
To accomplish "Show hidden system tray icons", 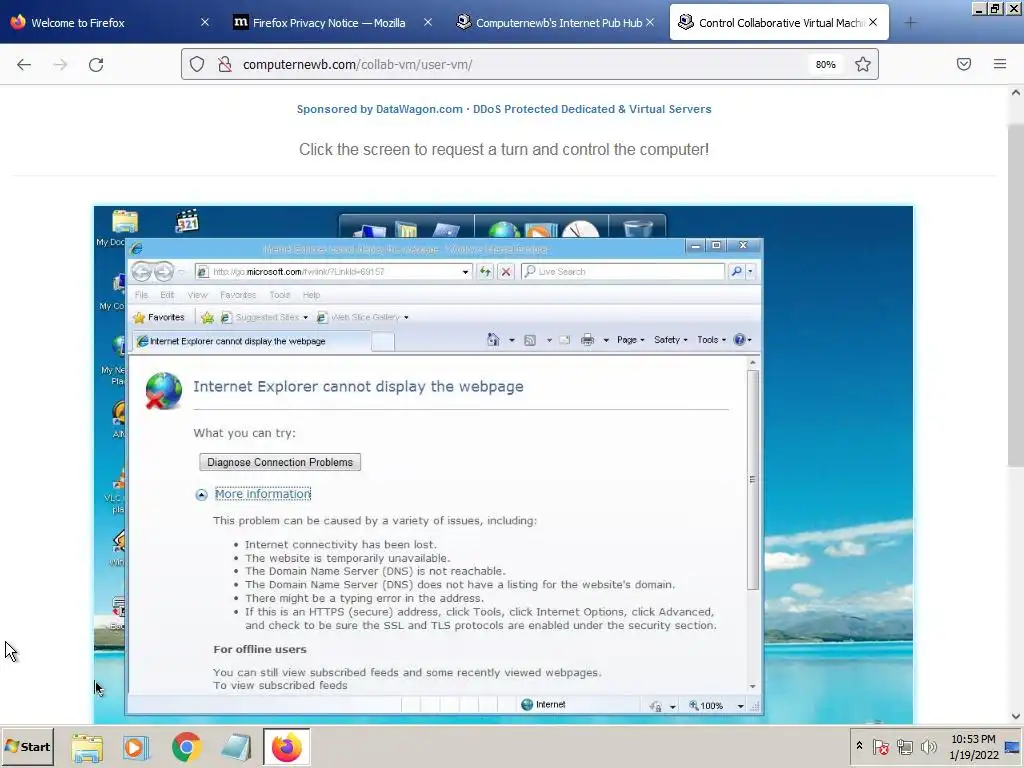I will point(859,746).
